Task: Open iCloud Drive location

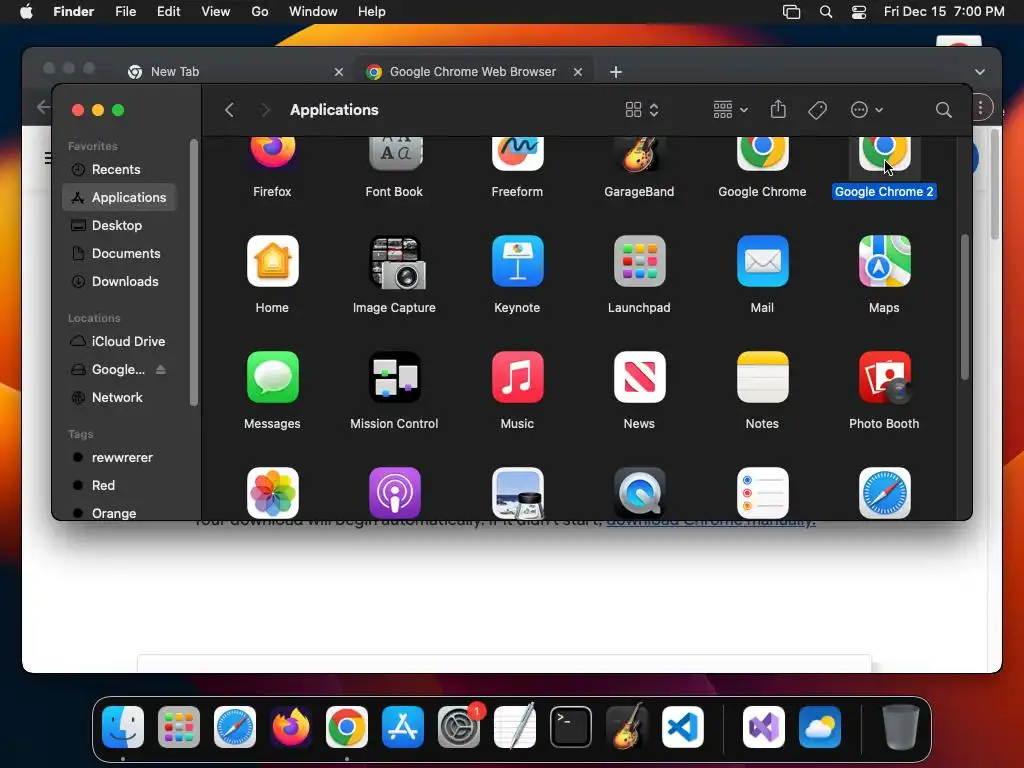Action: [x=119, y=342]
